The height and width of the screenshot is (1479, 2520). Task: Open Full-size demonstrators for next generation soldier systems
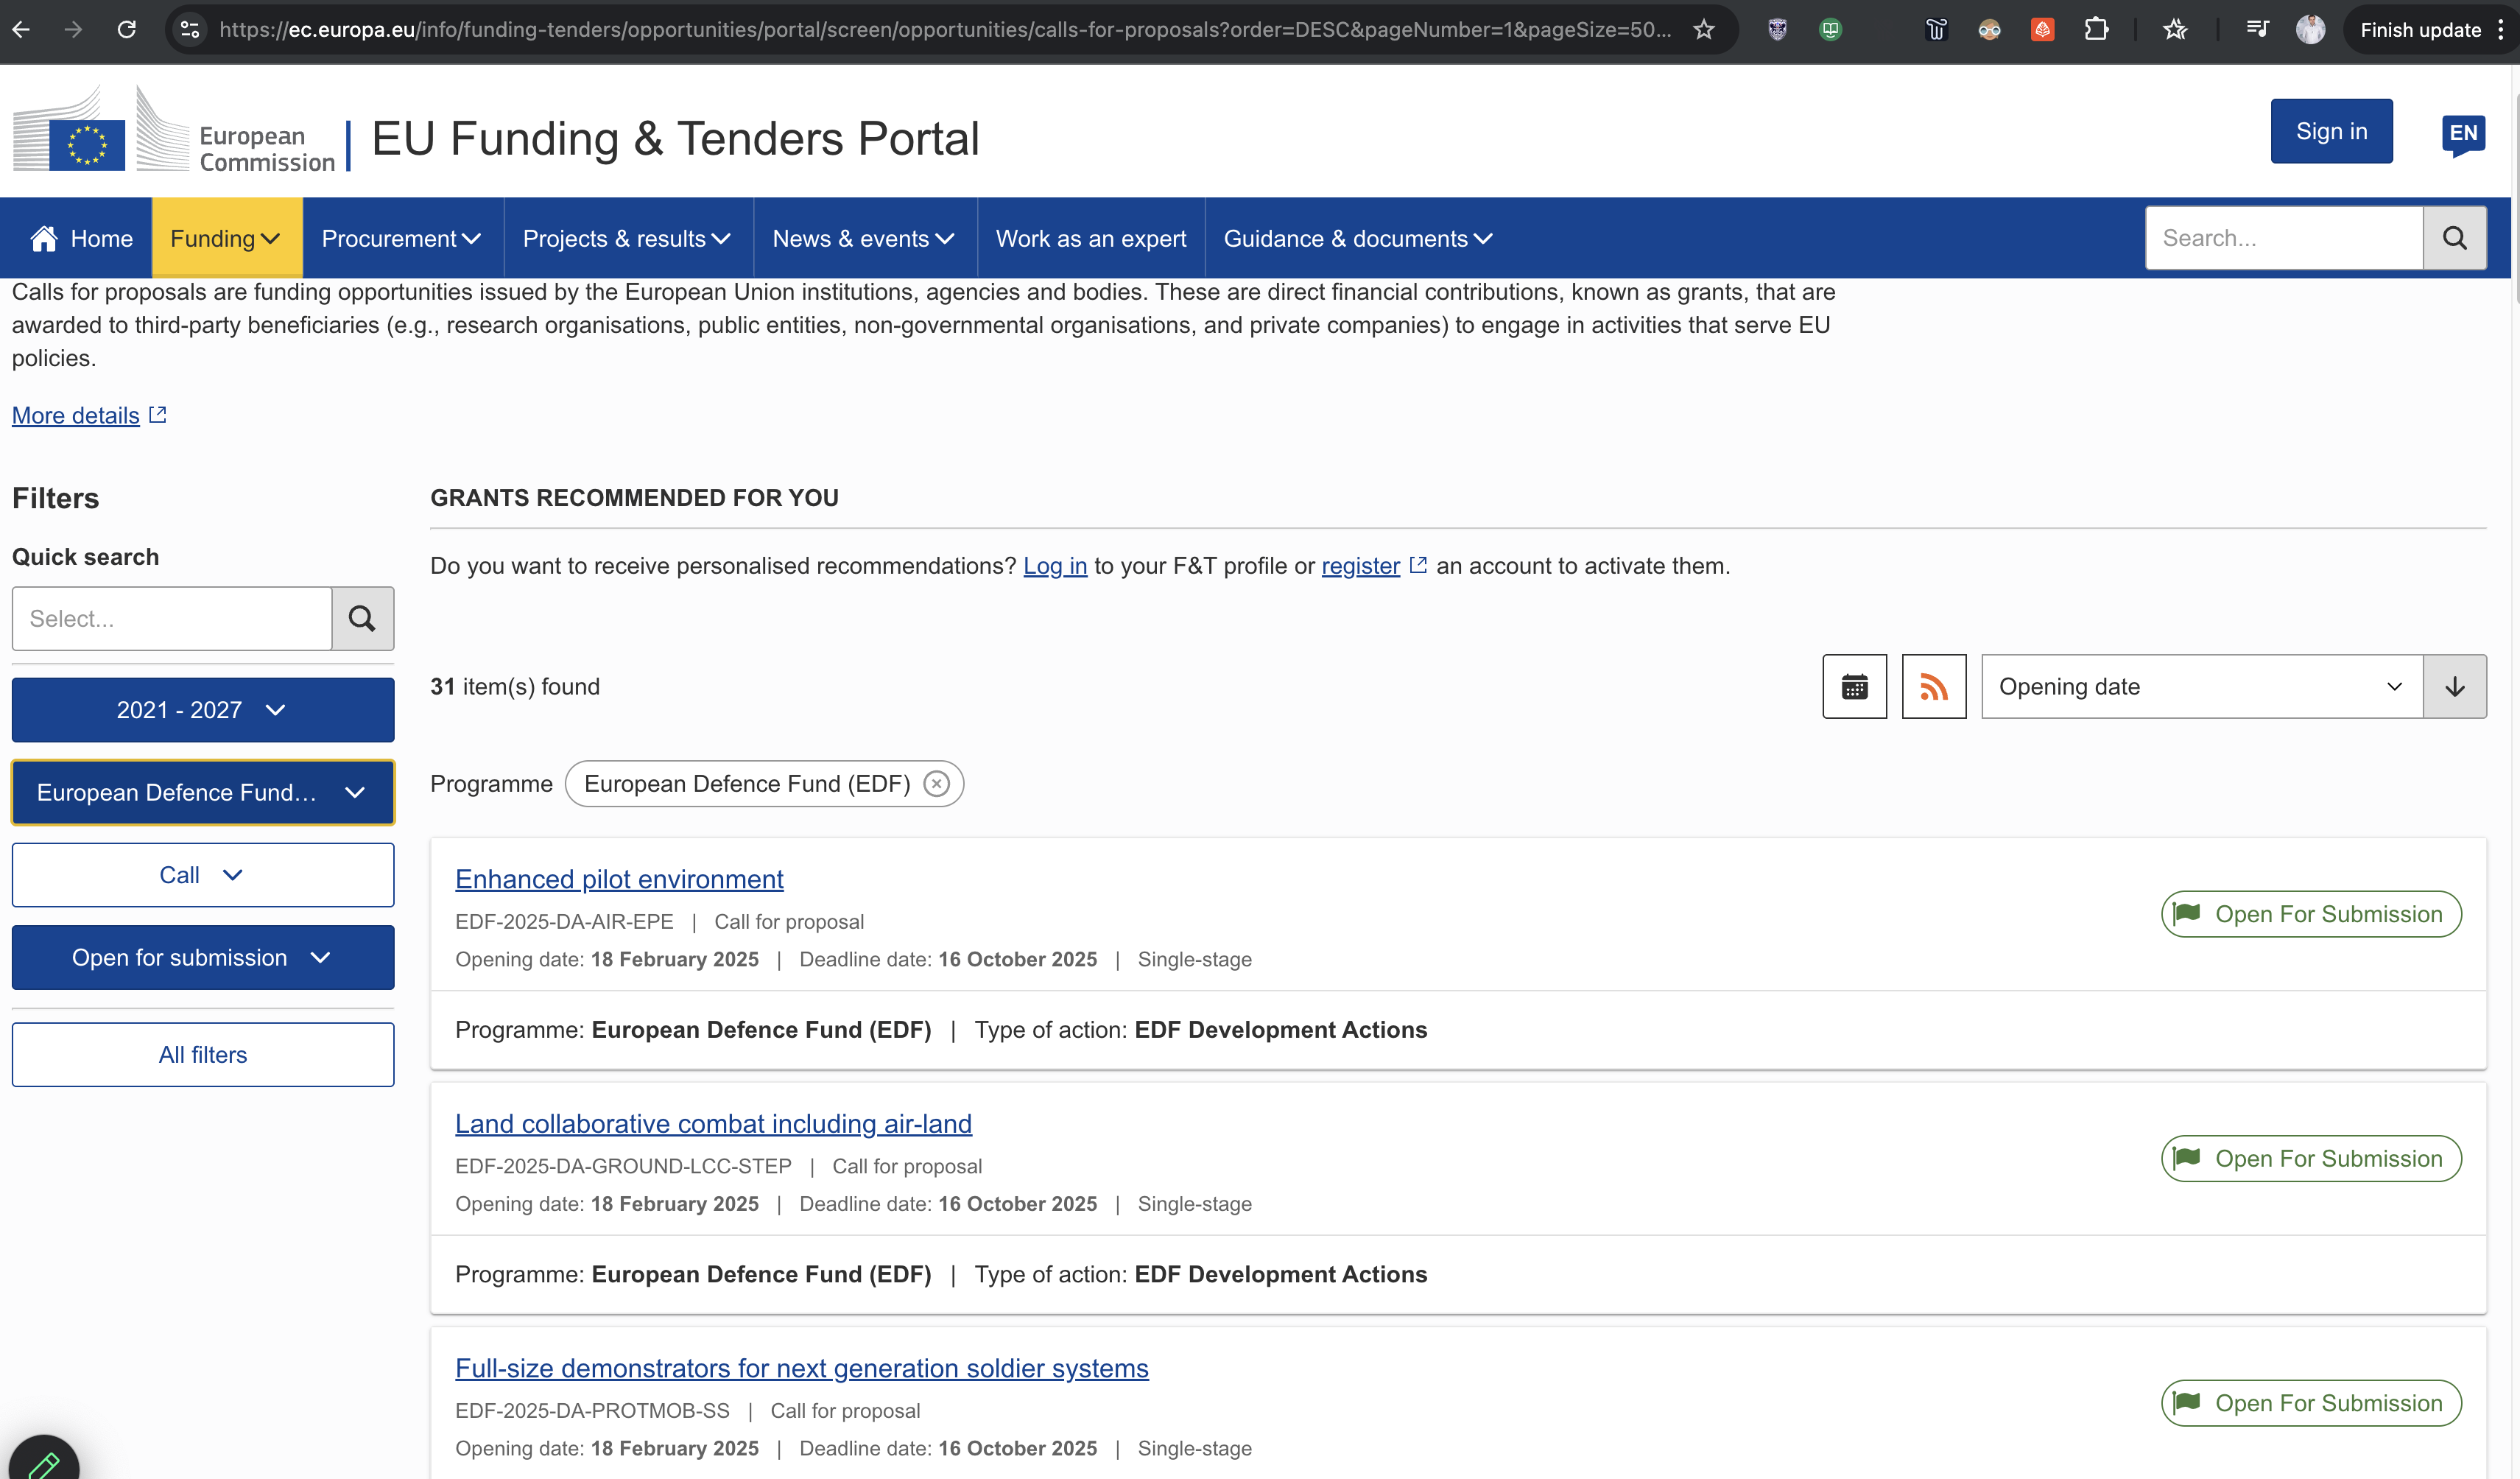tap(802, 1368)
